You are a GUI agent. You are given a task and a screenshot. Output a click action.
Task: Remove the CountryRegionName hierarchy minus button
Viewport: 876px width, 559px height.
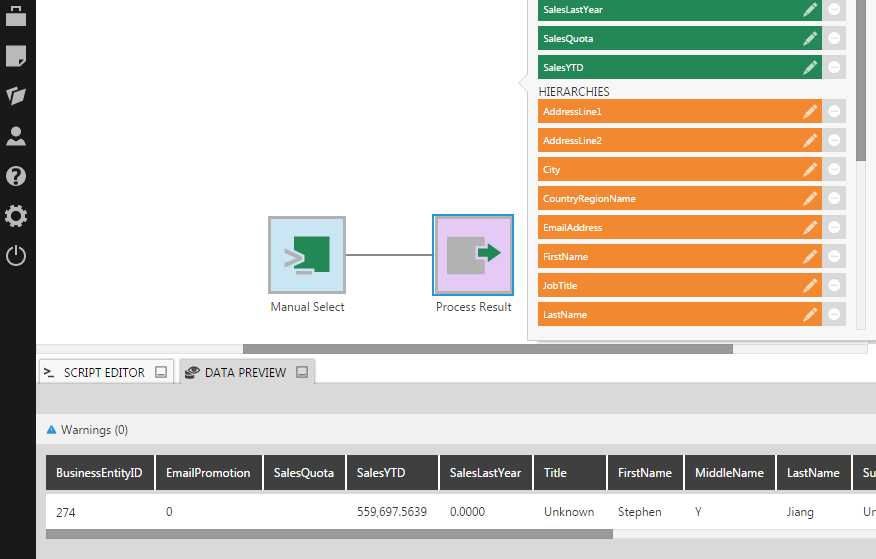834,198
